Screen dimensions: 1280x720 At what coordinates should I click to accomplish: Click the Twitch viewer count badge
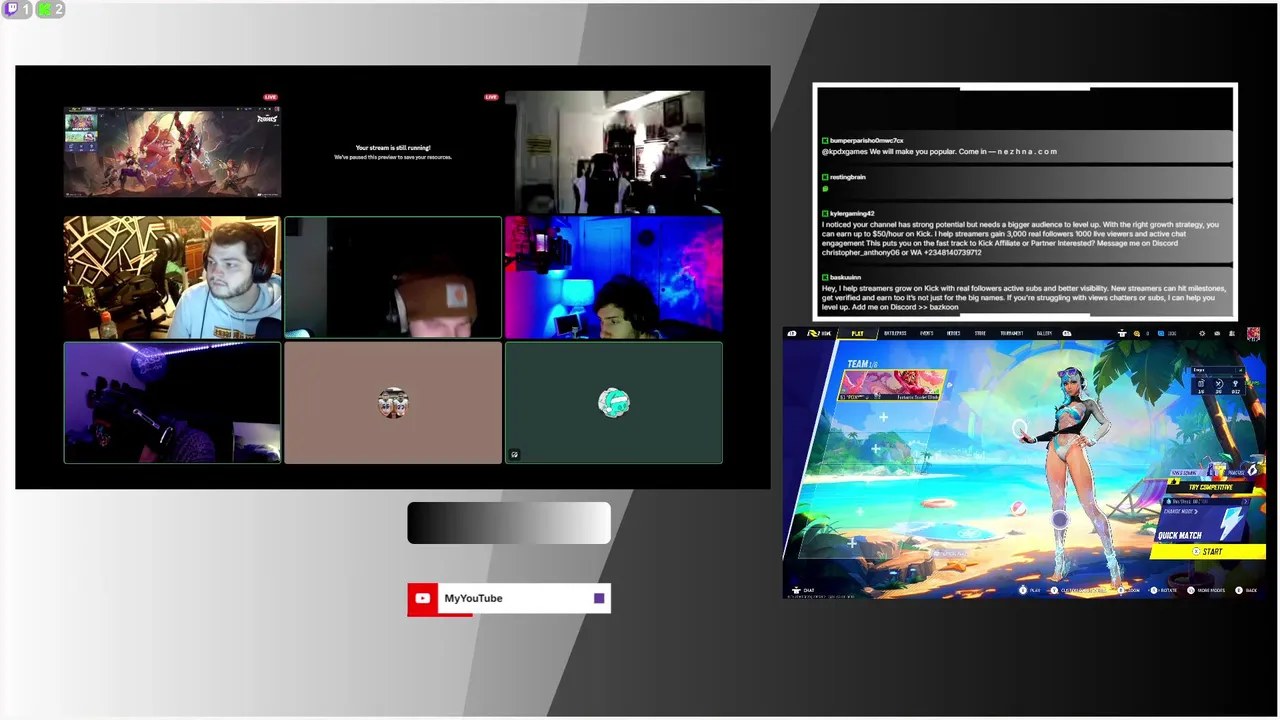(18, 9)
